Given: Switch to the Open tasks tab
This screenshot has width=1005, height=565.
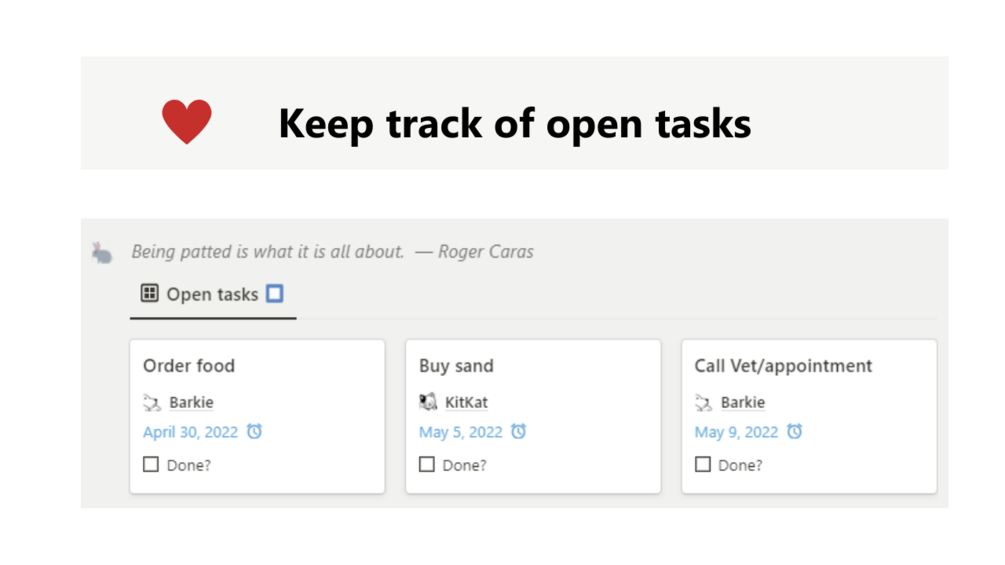Looking at the screenshot, I should [x=212, y=294].
